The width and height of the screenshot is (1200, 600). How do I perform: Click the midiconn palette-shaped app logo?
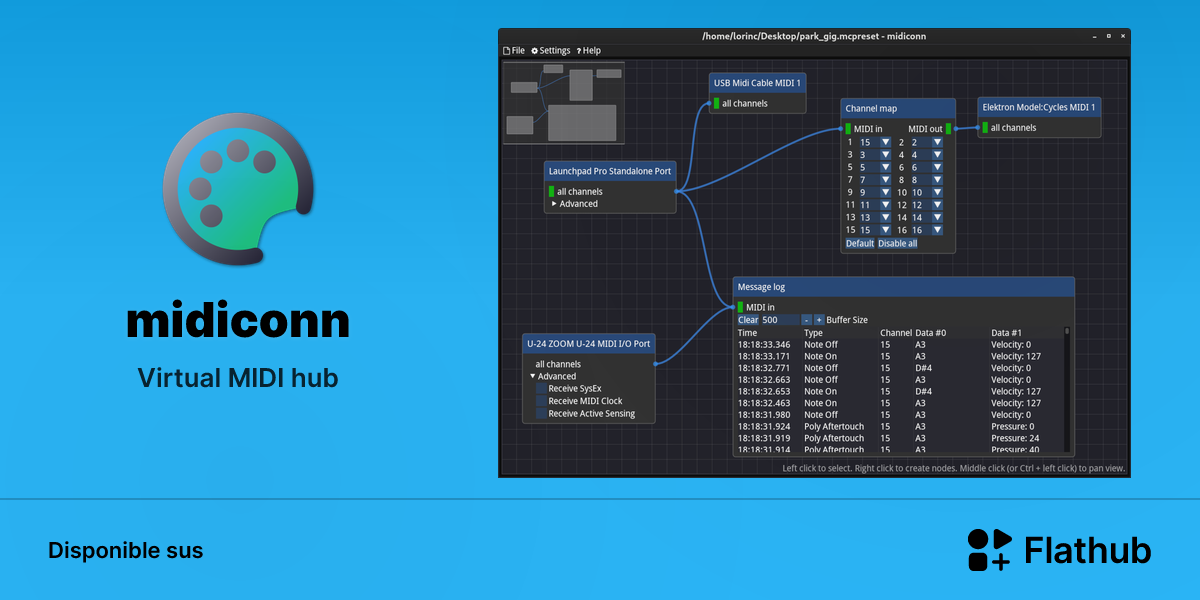(238, 188)
